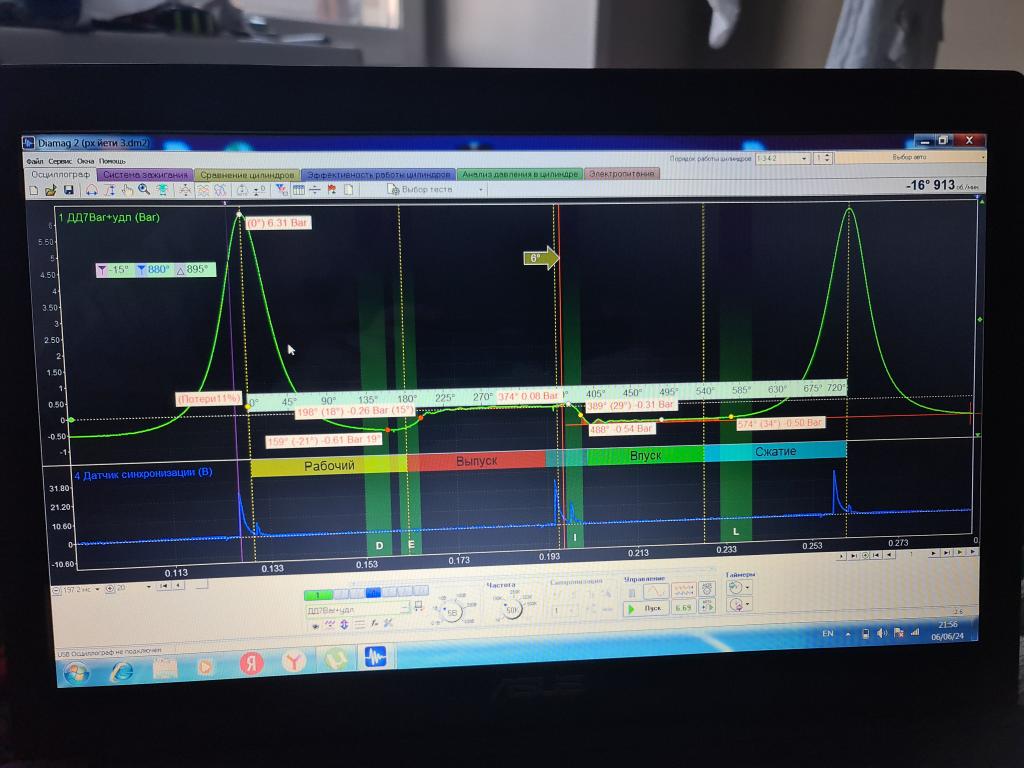
Task: Click the Впуск stroke bar
Action: point(645,455)
